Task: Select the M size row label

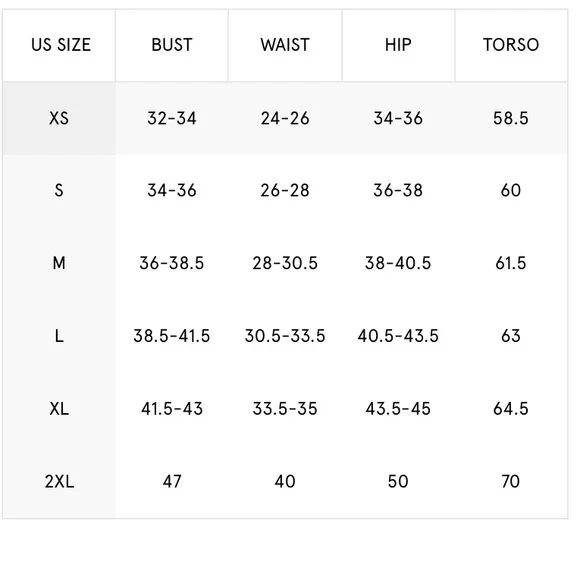Action: point(59,263)
